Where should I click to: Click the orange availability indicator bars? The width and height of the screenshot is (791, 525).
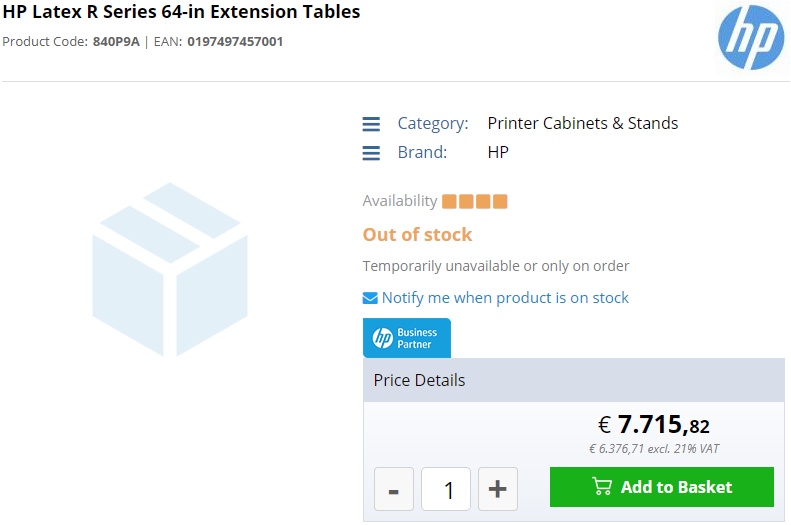[474, 201]
